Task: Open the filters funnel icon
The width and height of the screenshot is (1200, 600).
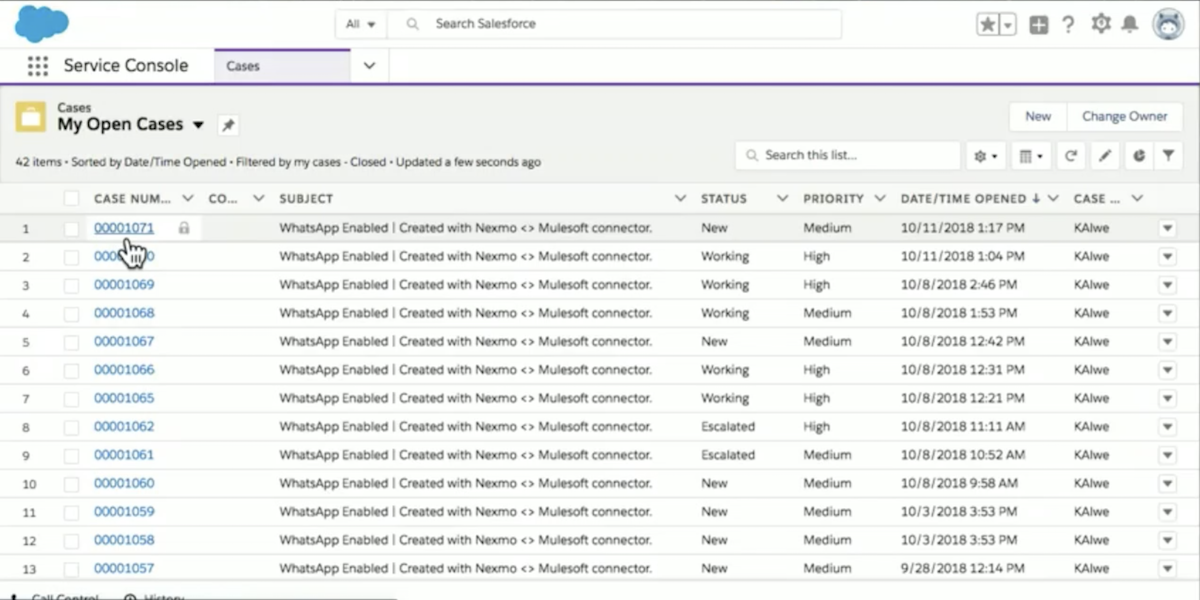Action: click(x=1168, y=156)
